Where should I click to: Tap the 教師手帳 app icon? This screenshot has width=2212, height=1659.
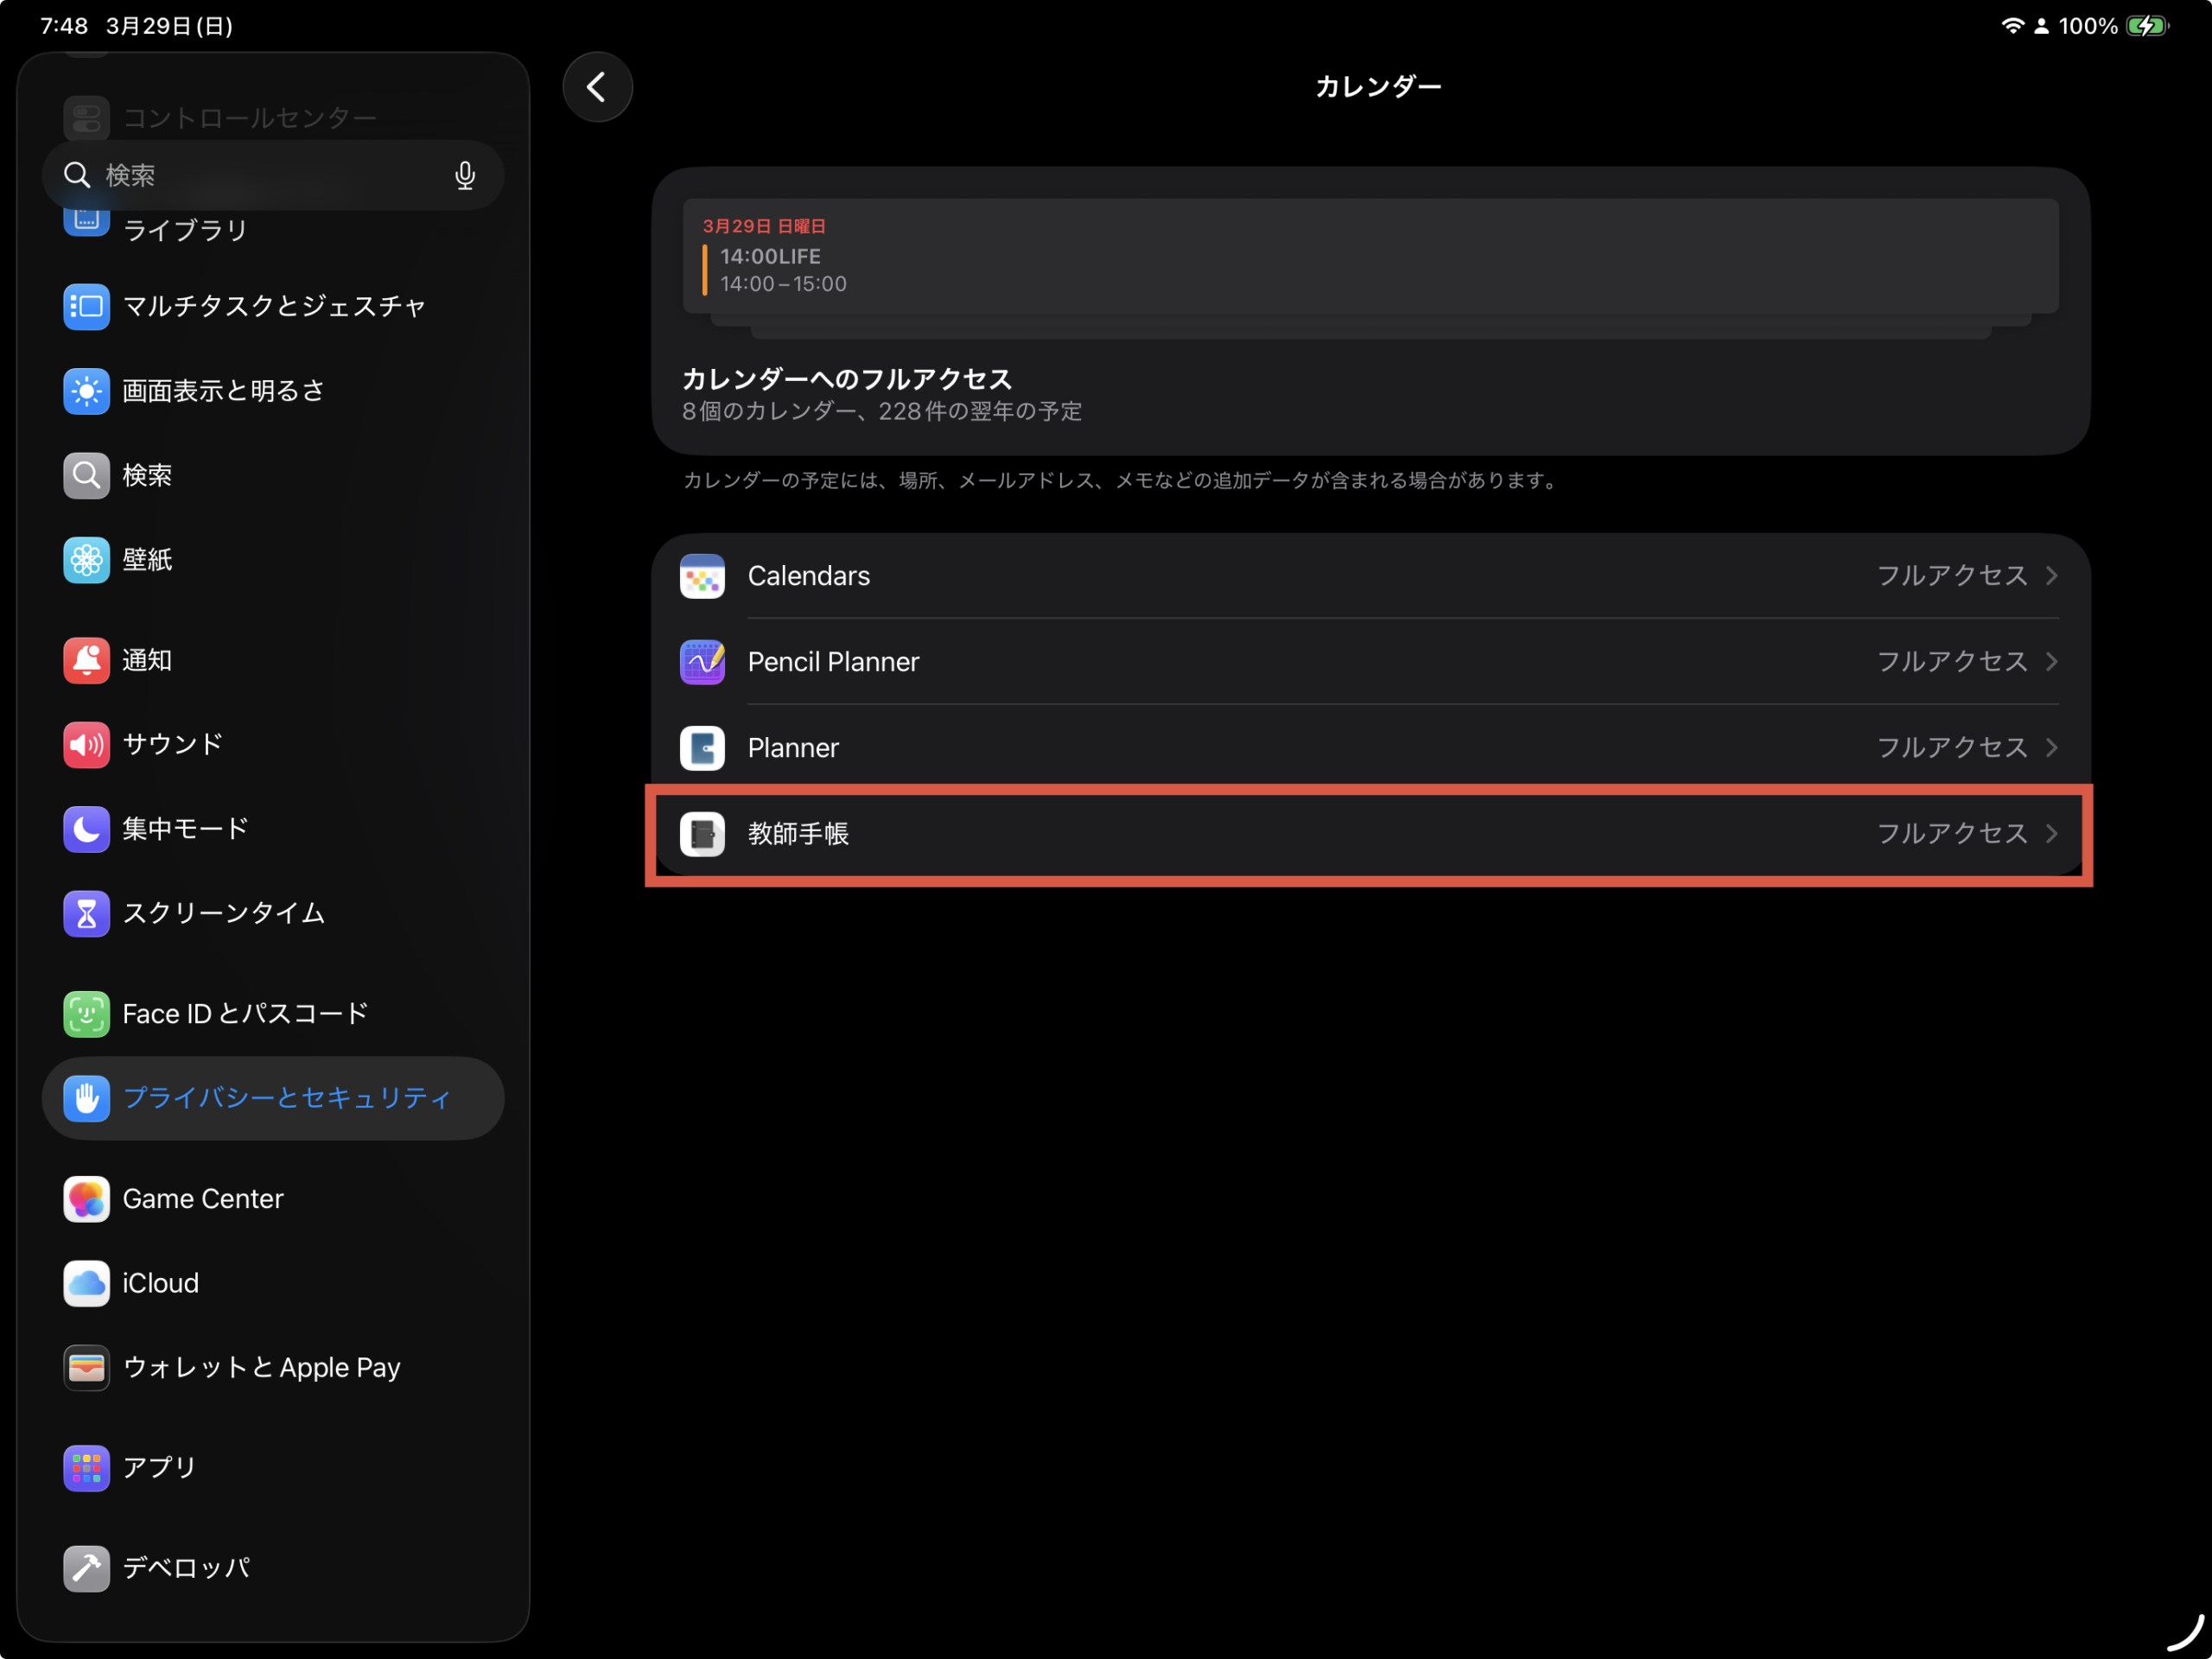tap(702, 834)
